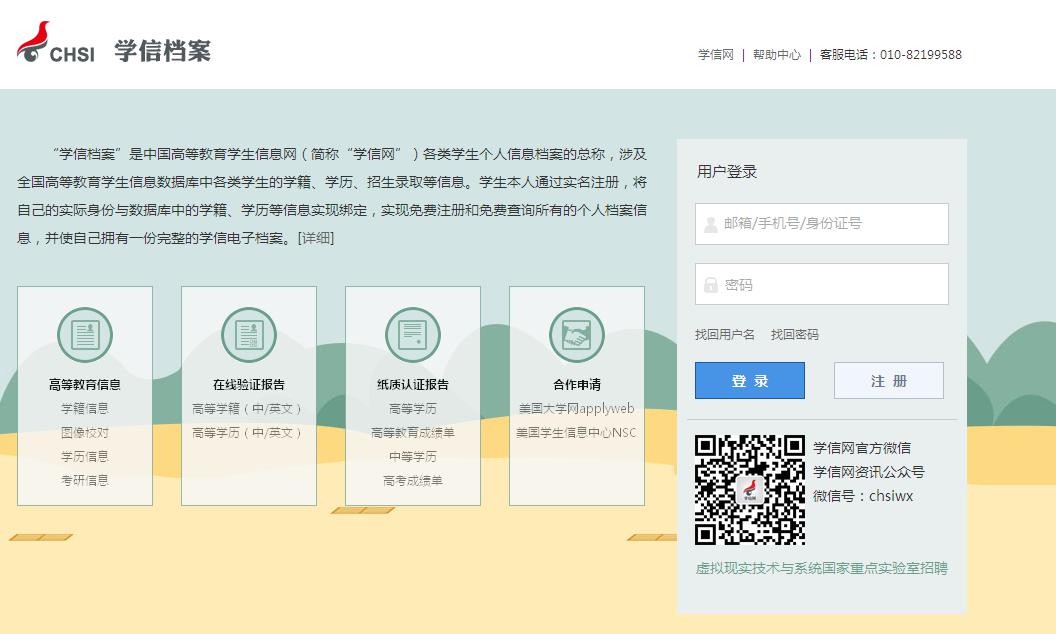Click the 用户登录 panel heading
1056x634 pixels.
(x=727, y=171)
